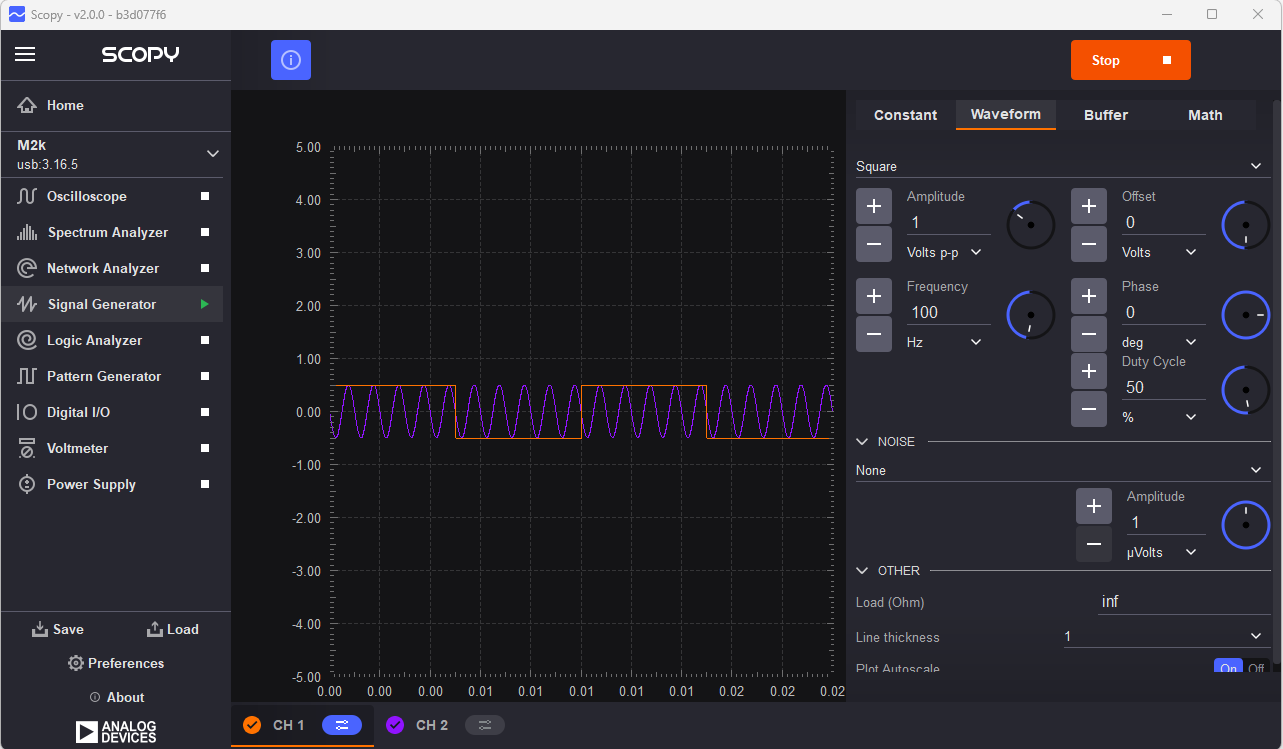Screen dimensions: 1283x749
Task: Open Duty Cycle percent unit dropdown
Action: 1160,417
